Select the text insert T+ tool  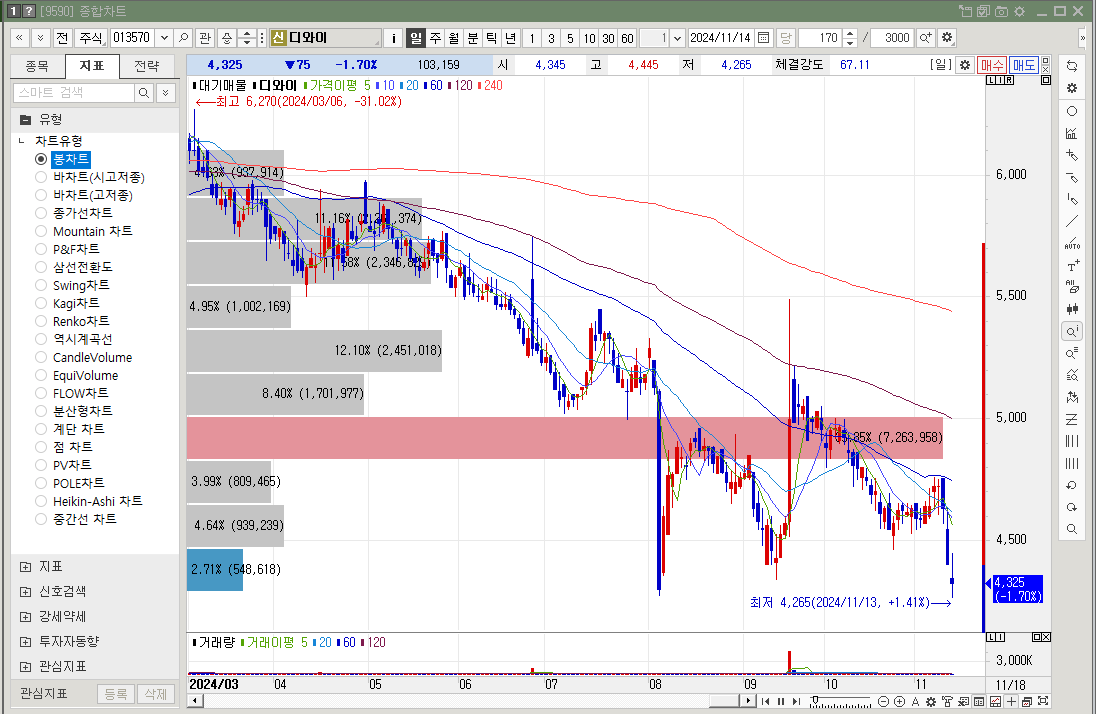coord(1072,266)
